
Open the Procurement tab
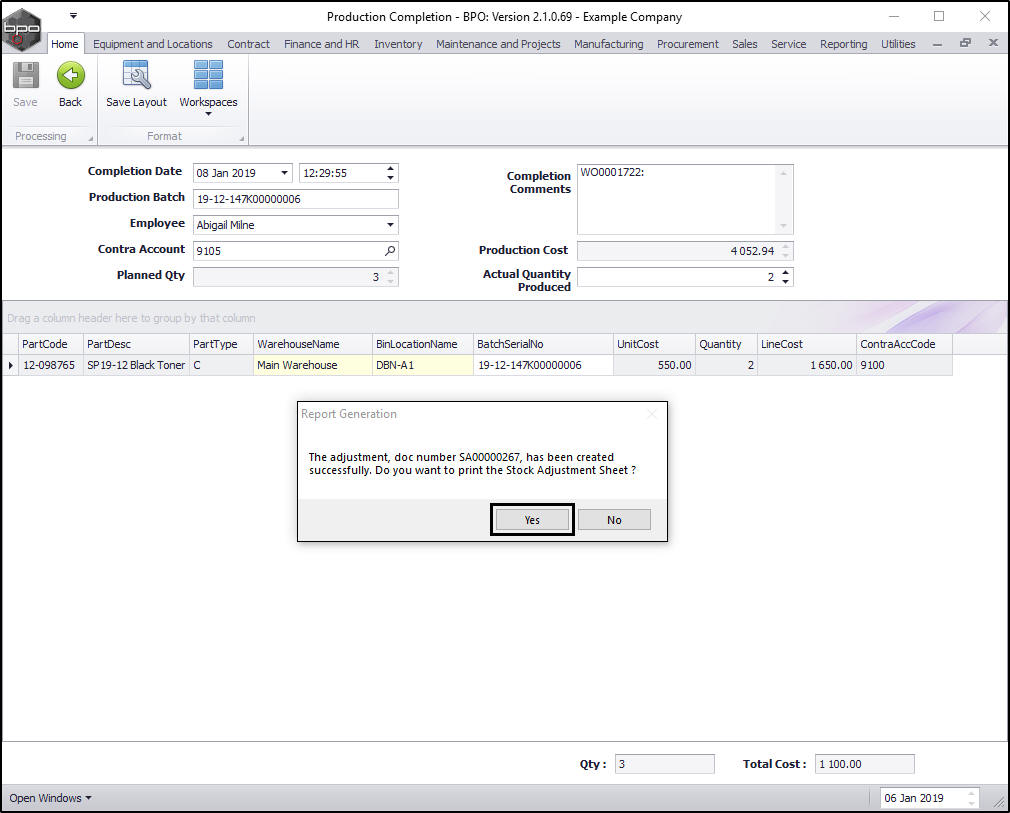pyautogui.click(x=687, y=44)
